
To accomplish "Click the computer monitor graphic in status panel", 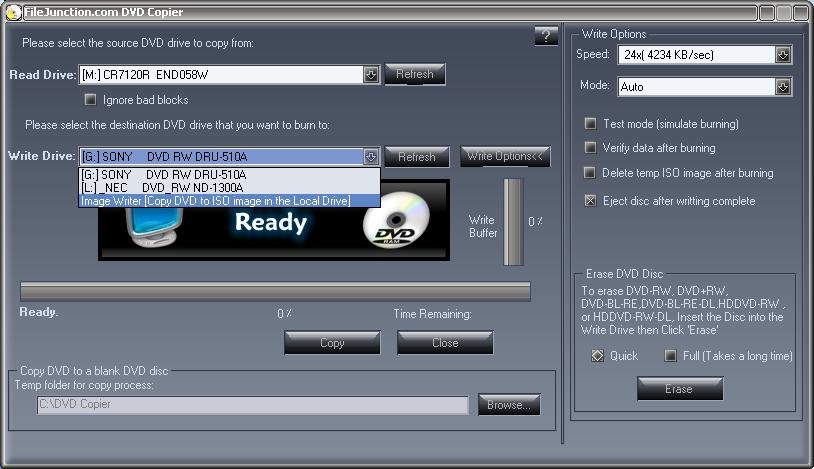I will click(x=153, y=227).
